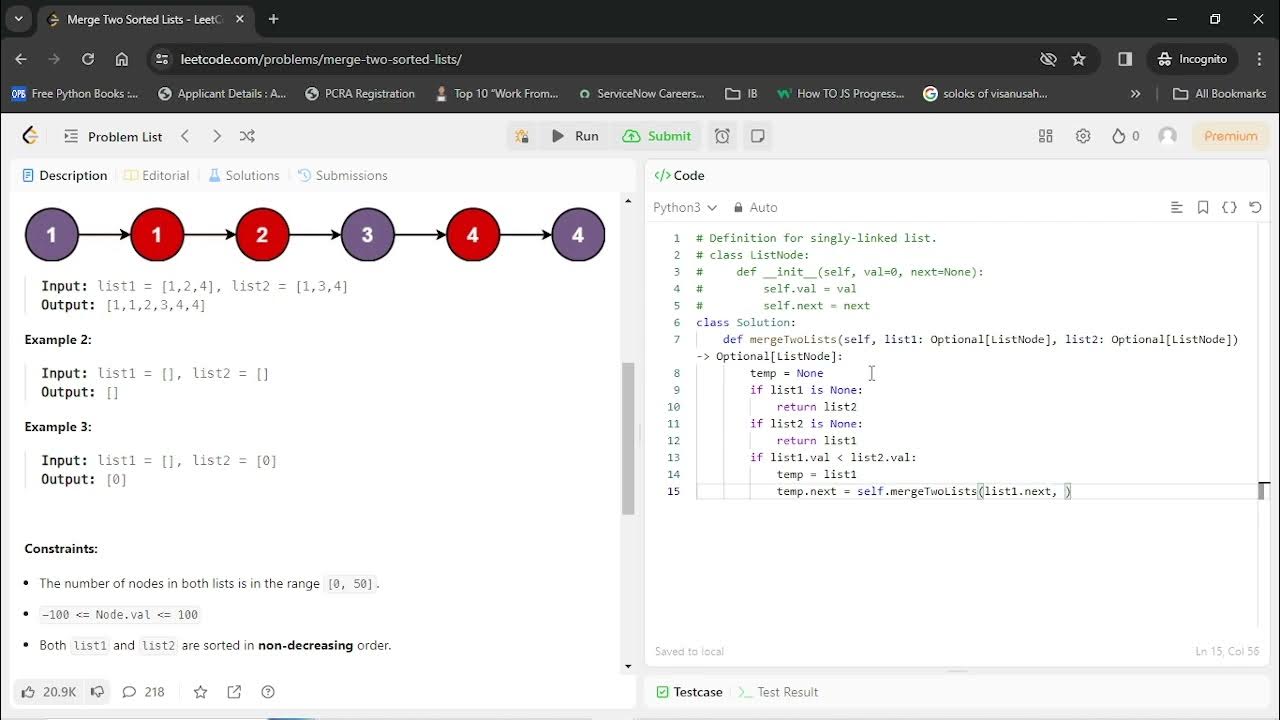Viewport: 1280px width, 720px height.
Task: Open the IB bookmarks folder
Action: click(x=741, y=93)
